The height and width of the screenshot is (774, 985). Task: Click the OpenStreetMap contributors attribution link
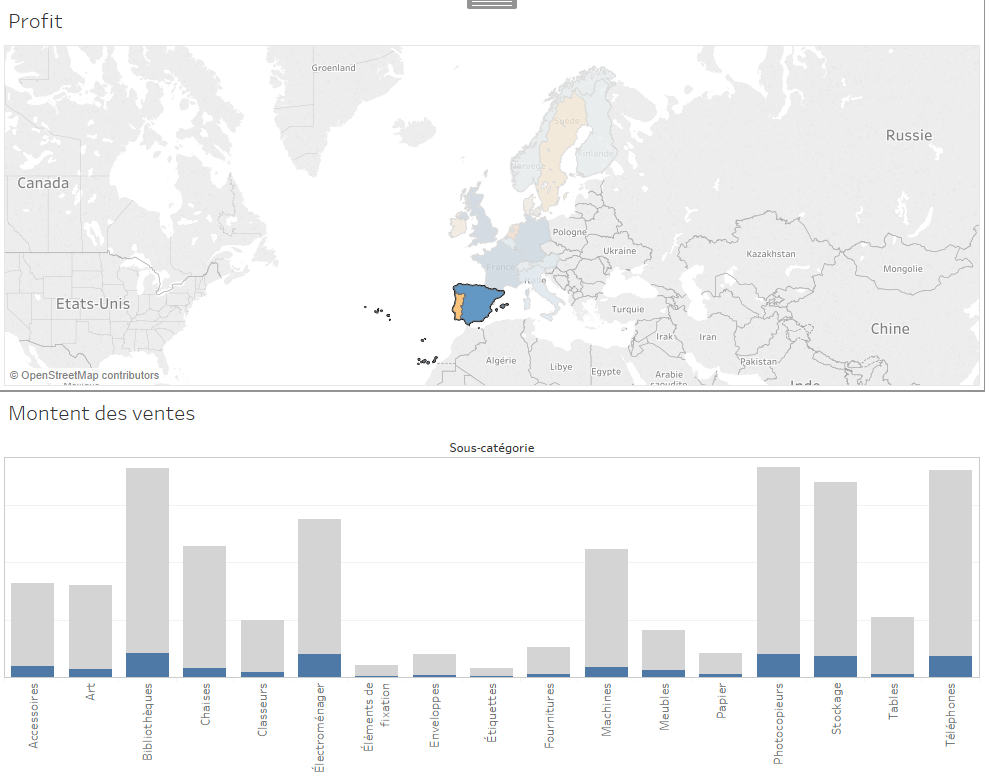(x=83, y=375)
